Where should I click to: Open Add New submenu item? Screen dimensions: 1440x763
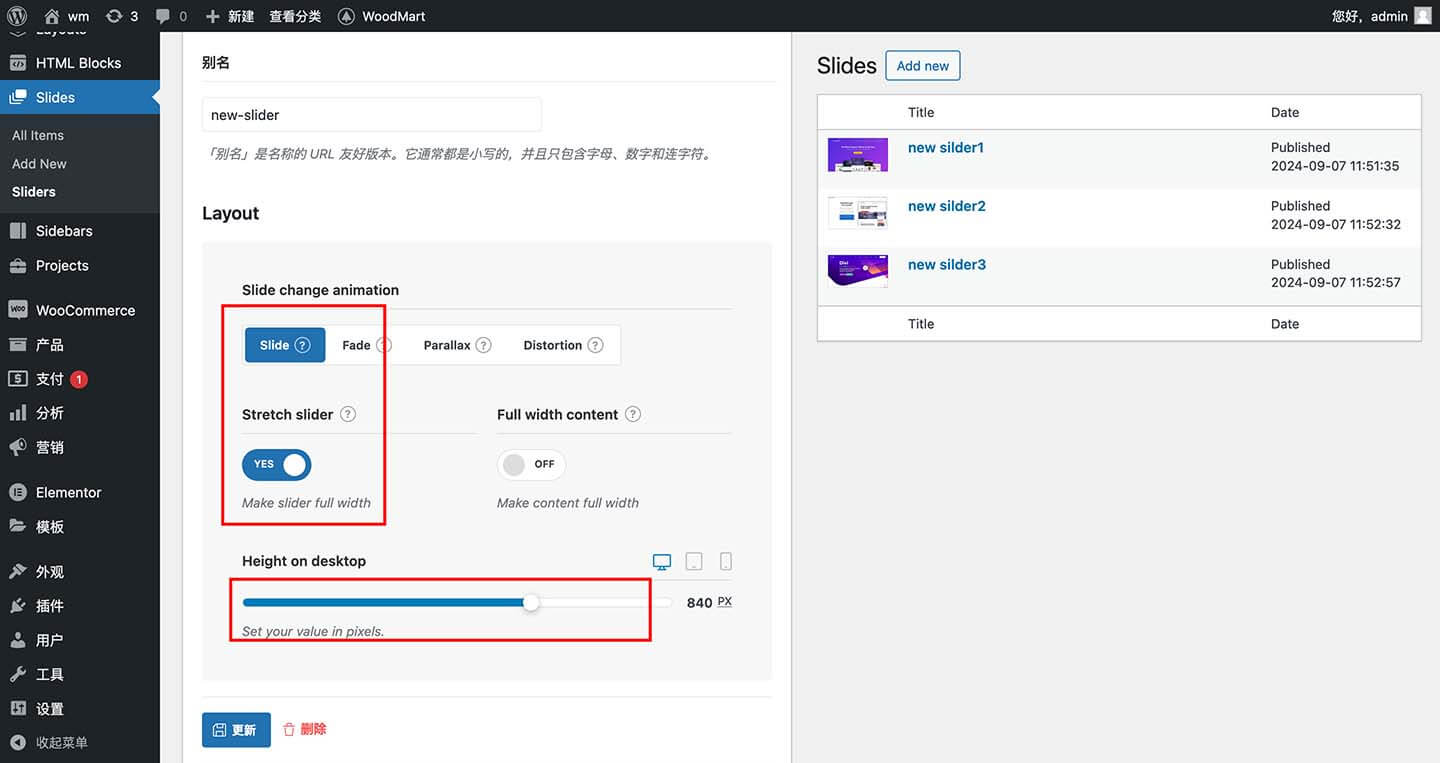(39, 164)
